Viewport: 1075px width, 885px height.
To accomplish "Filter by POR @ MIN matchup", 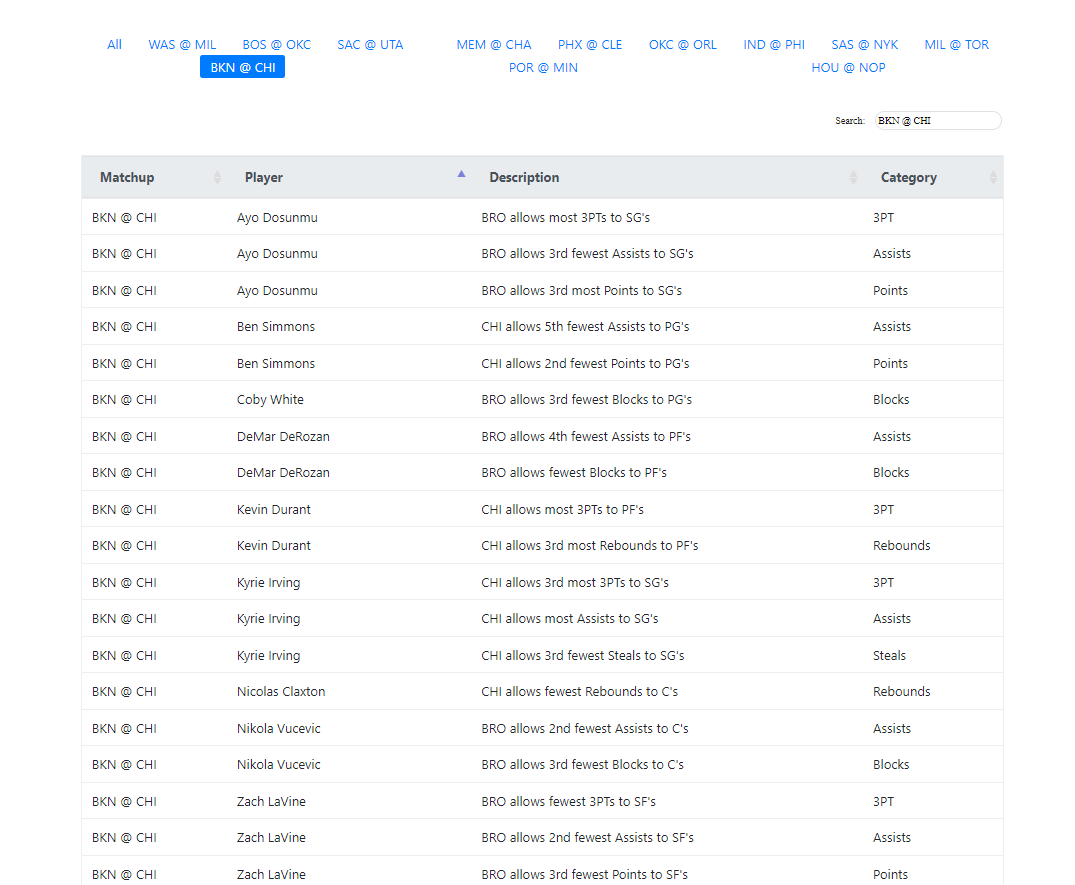I will coord(543,68).
